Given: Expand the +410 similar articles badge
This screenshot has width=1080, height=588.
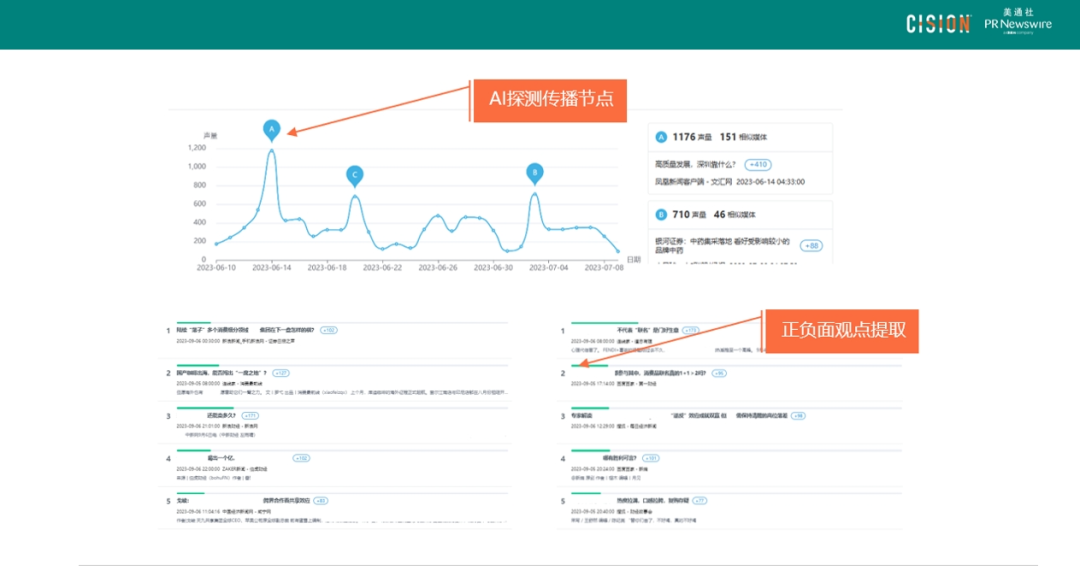Looking at the screenshot, I should [x=758, y=164].
